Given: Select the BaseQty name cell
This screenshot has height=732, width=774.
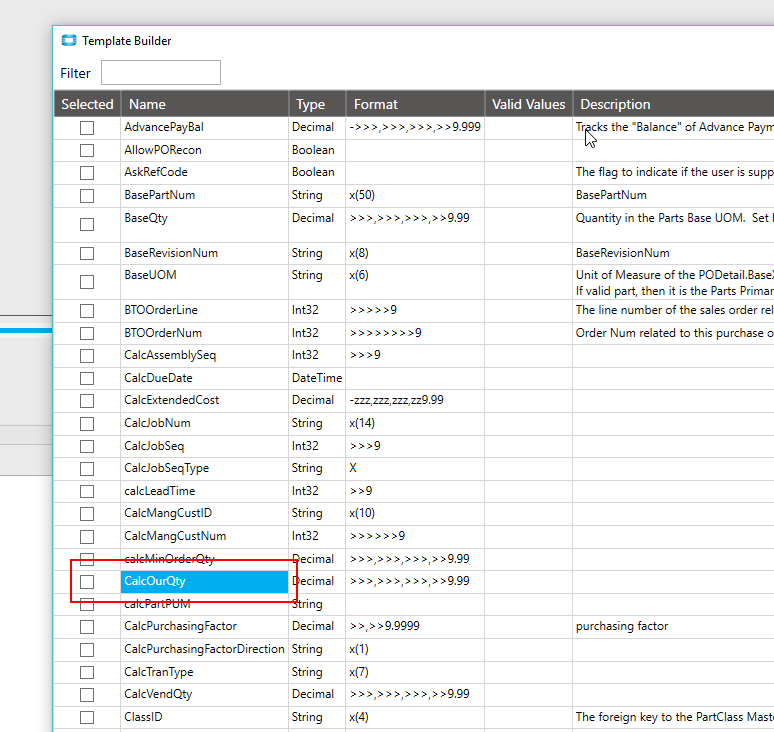Looking at the screenshot, I should pyautogui.click(x=205, y=225).
